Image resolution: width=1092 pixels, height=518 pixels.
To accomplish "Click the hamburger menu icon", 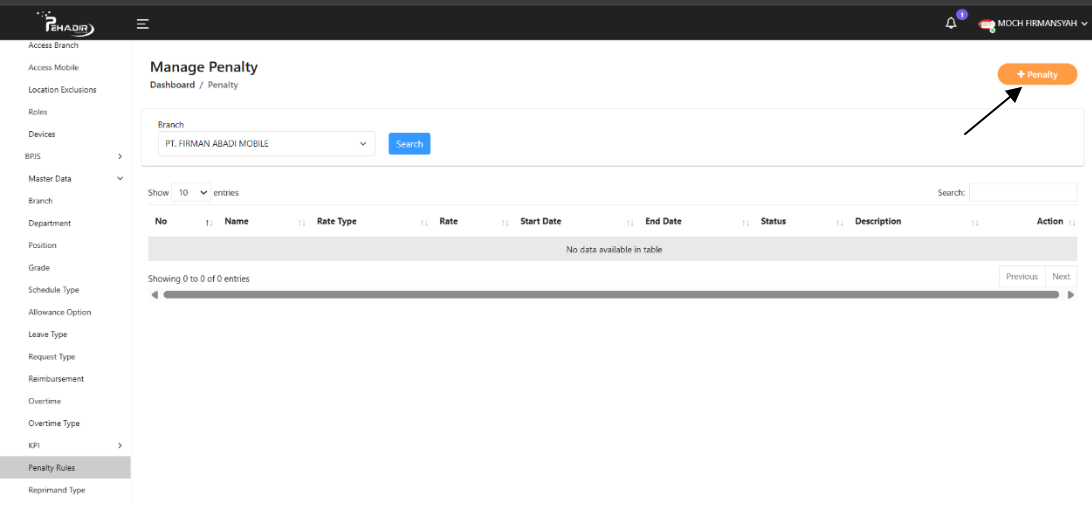I will pos(143,24).
